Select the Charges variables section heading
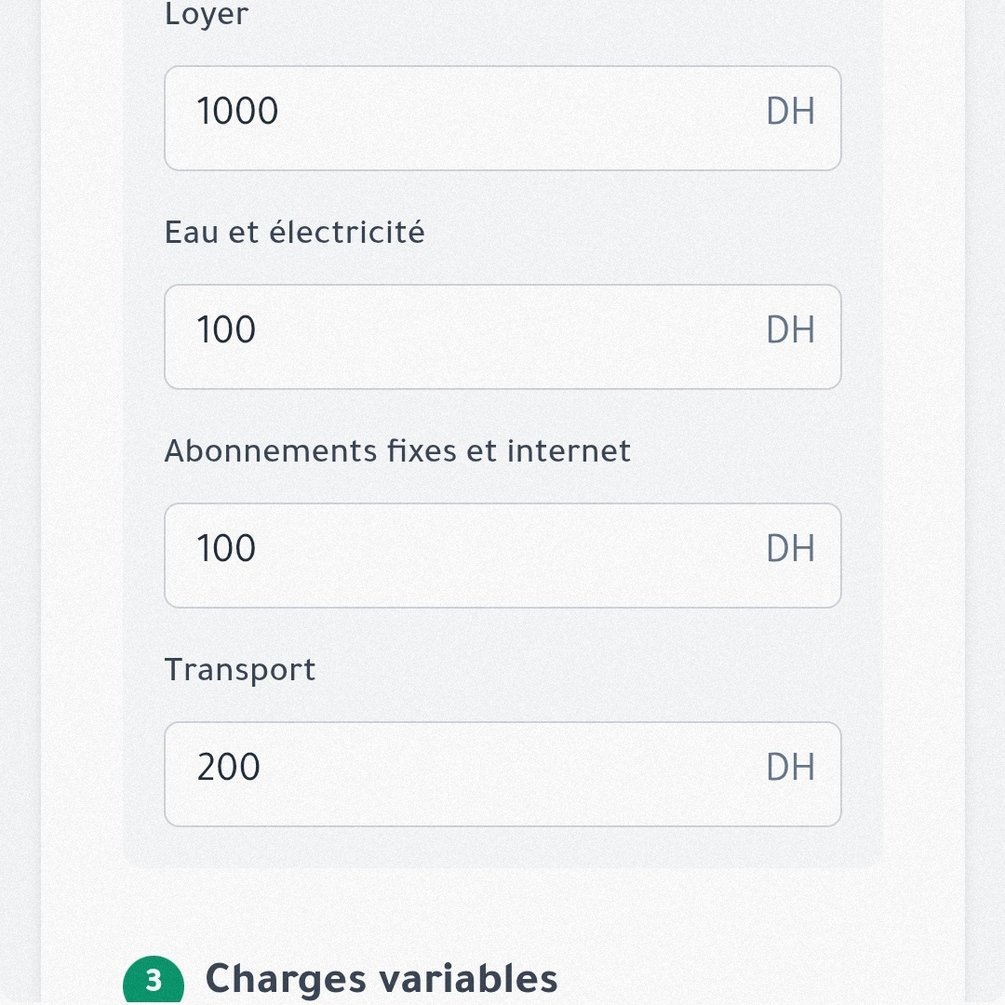The height and width of the screenshot is (1005, 1005). point(381,979)
